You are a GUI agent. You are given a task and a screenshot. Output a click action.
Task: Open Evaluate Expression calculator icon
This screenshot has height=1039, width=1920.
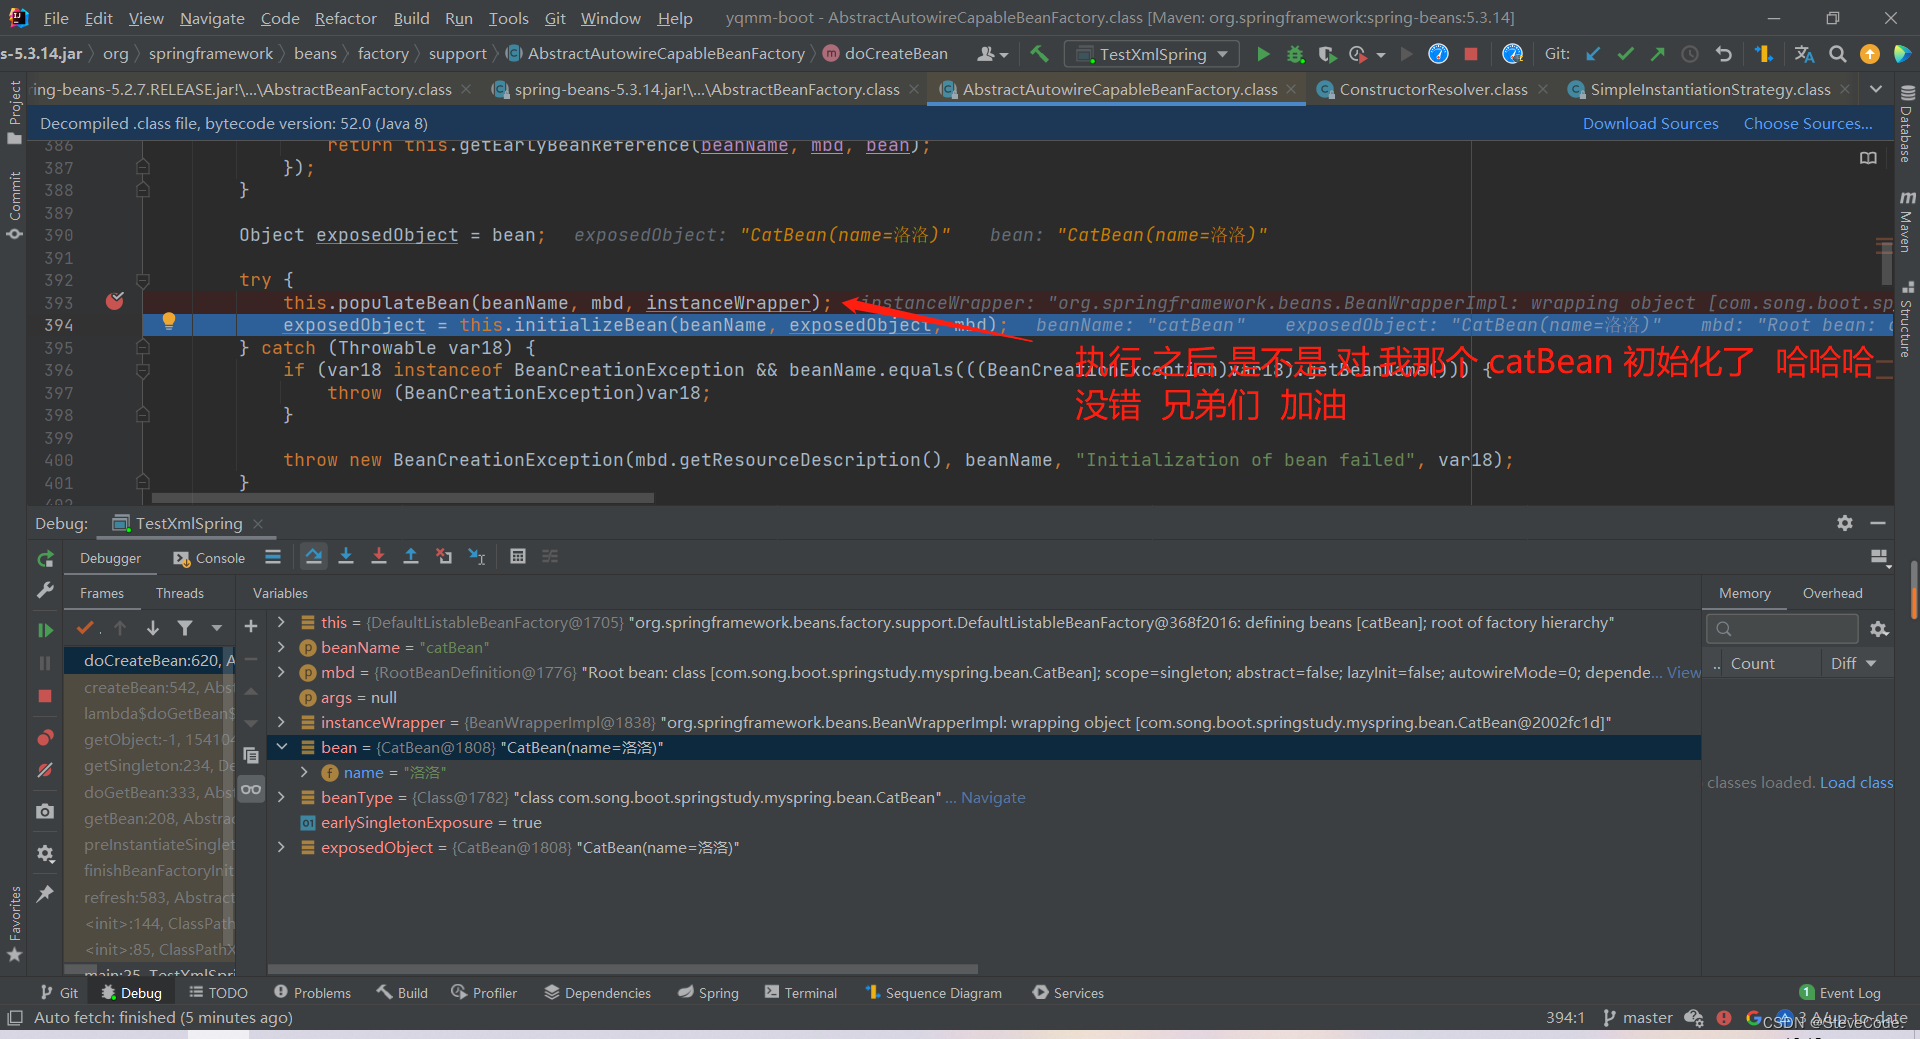518,556
